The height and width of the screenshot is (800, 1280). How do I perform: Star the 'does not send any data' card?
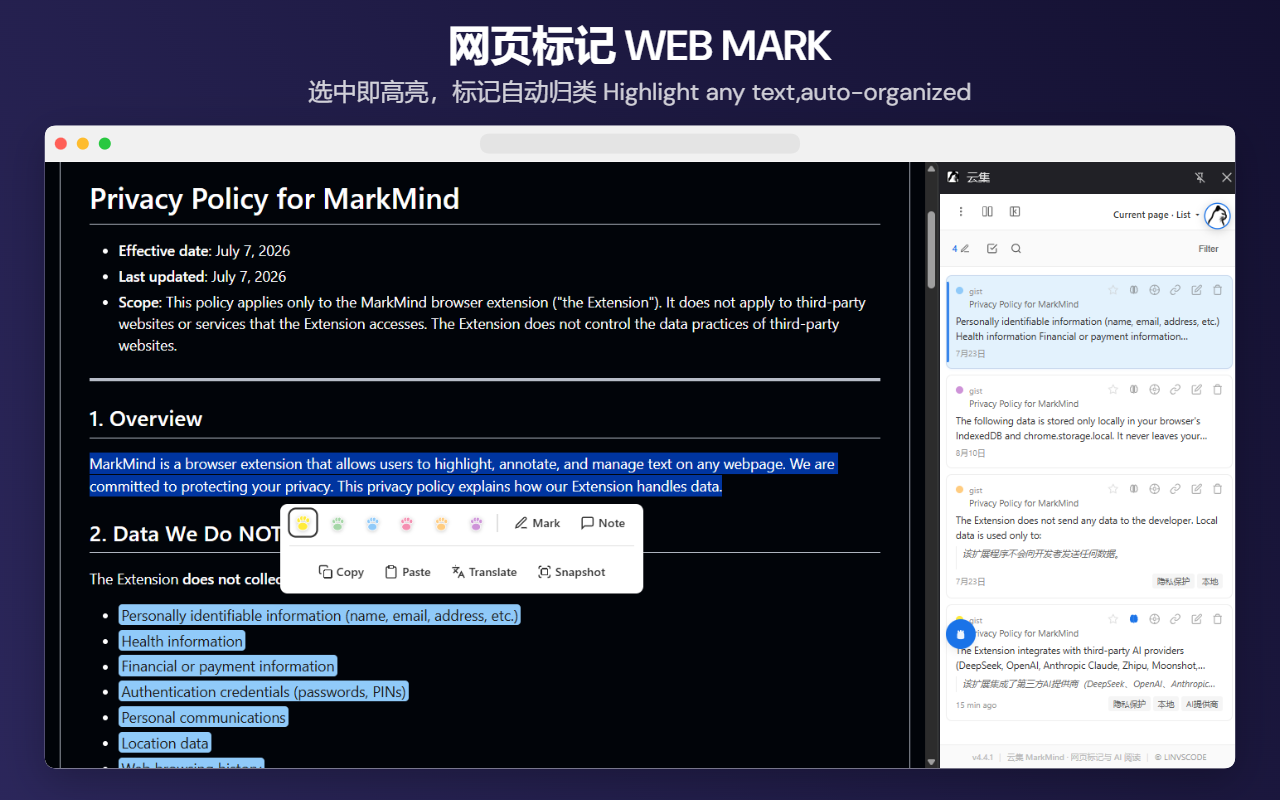click(x=1113, y=489)
